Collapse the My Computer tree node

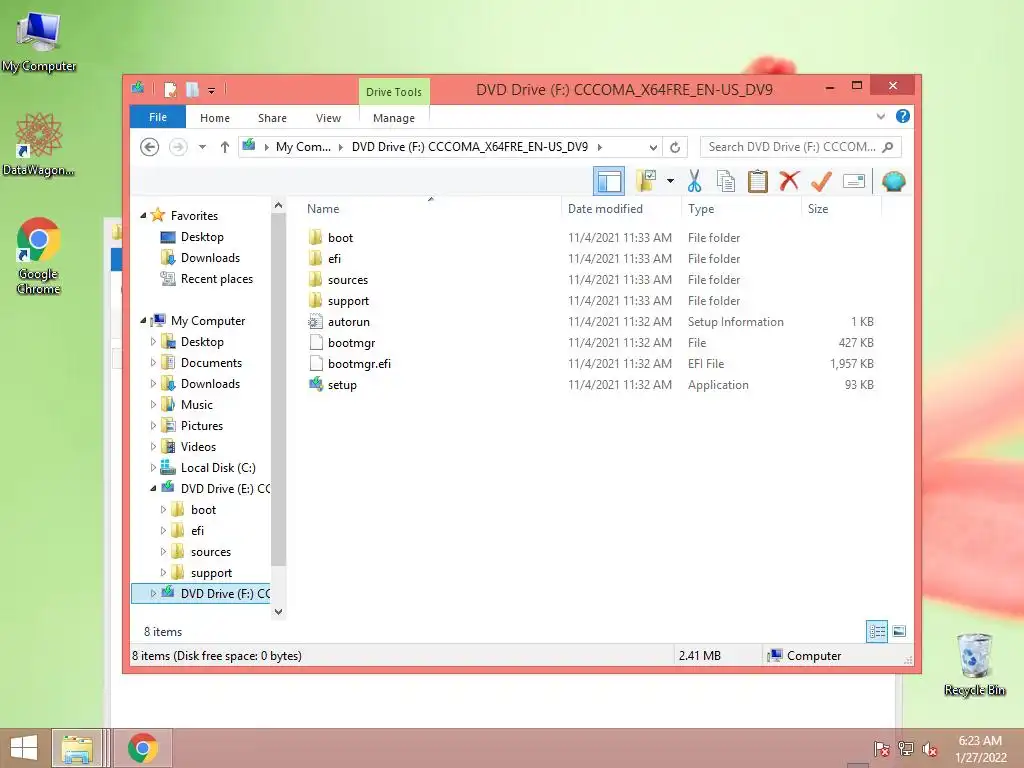click(x=143, y=320)
